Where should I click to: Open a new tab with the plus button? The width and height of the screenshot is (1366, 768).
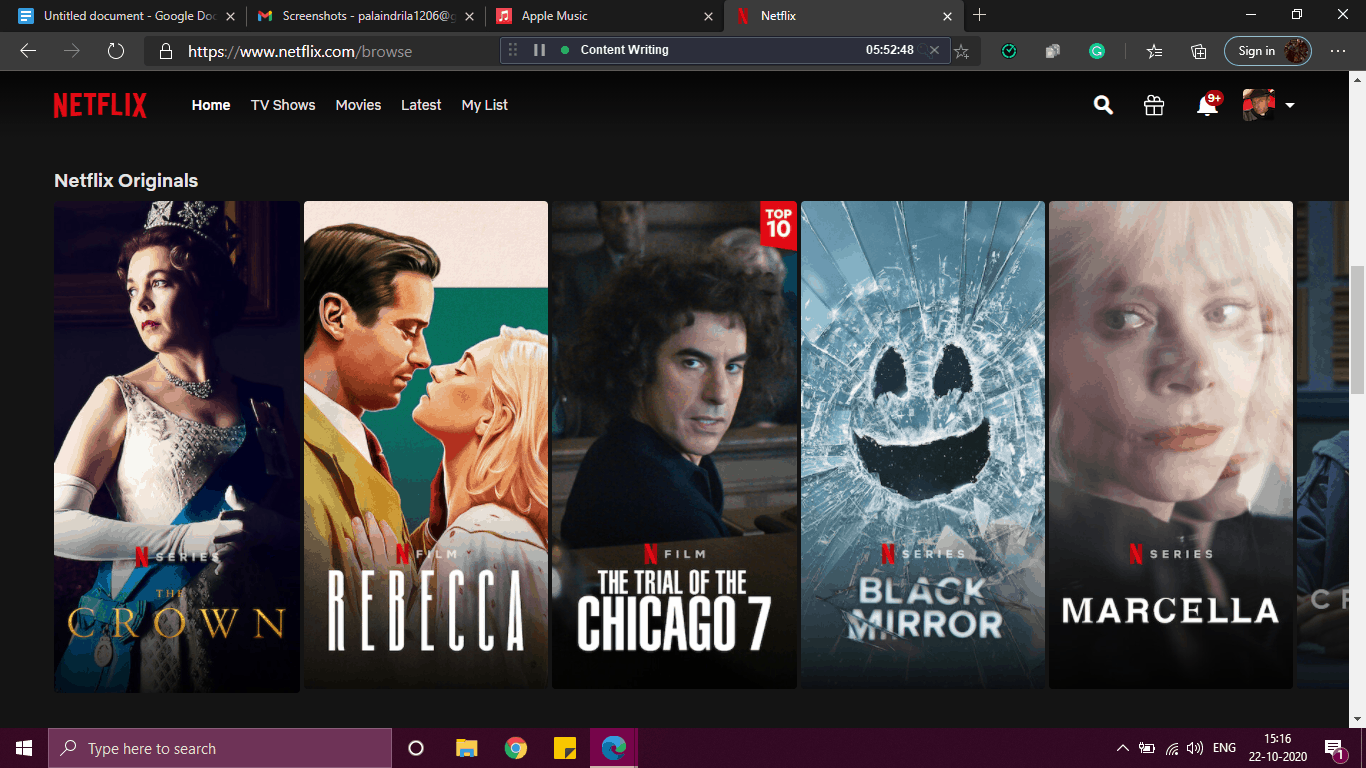pyautogui.click(x=979, y=15)
